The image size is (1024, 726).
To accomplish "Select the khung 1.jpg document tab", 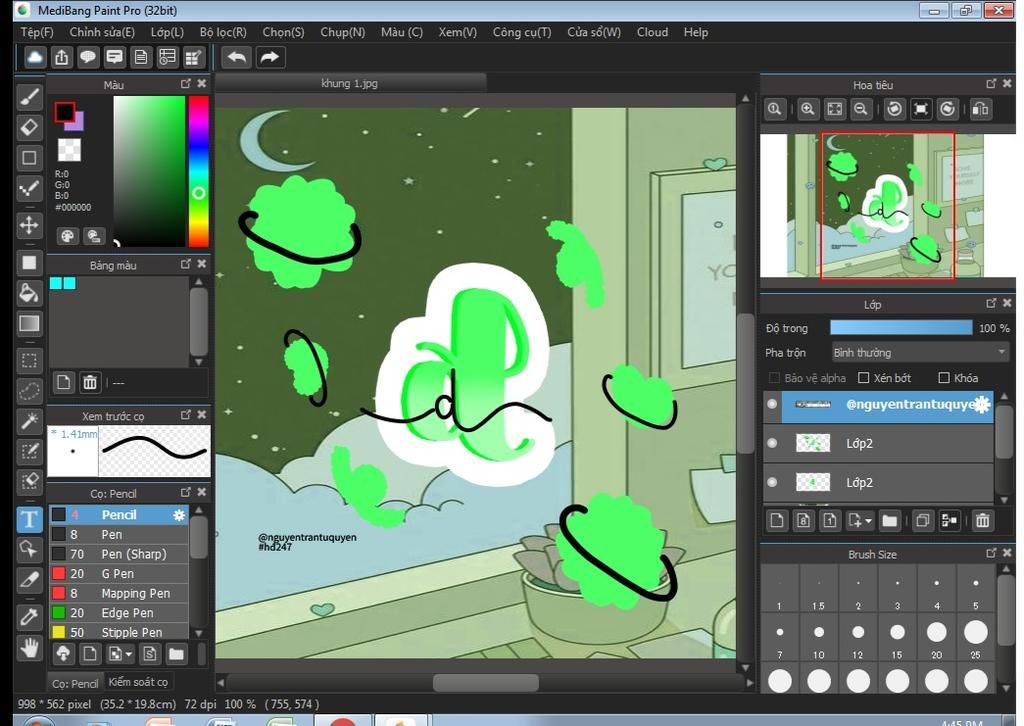I will (x=350, y=84).
